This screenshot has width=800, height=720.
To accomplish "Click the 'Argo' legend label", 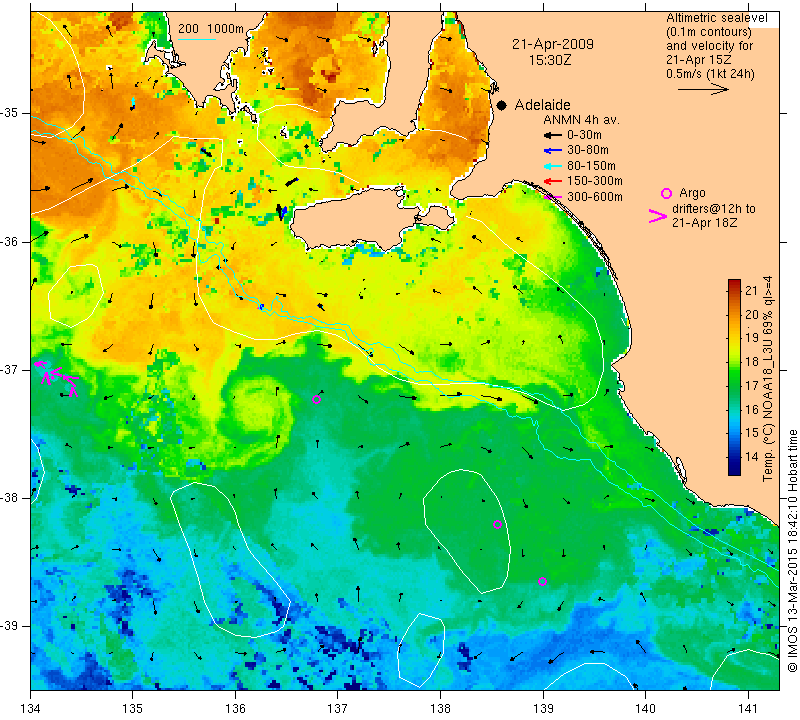I will click(692, 193).
